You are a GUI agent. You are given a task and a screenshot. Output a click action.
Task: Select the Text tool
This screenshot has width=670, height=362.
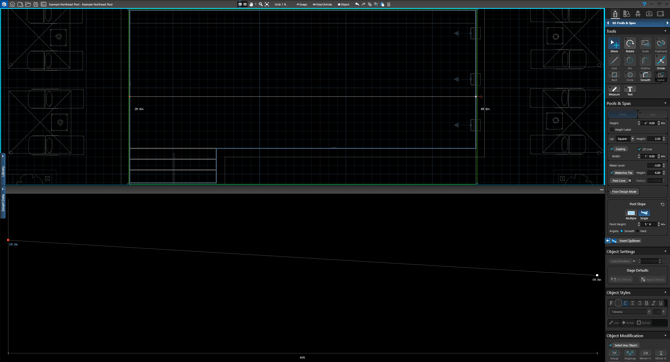(x=630, y=89)
